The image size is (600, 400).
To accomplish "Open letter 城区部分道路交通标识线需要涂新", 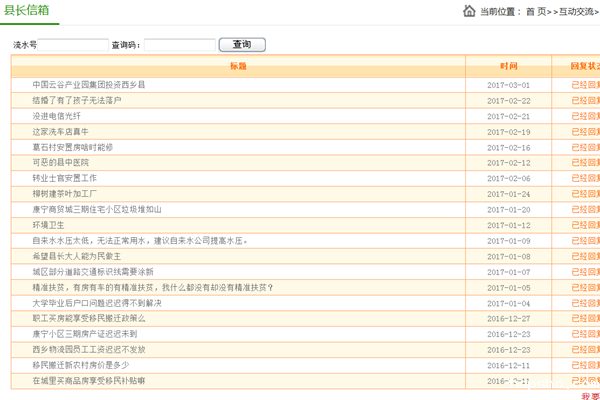I will tap(93, 272).
